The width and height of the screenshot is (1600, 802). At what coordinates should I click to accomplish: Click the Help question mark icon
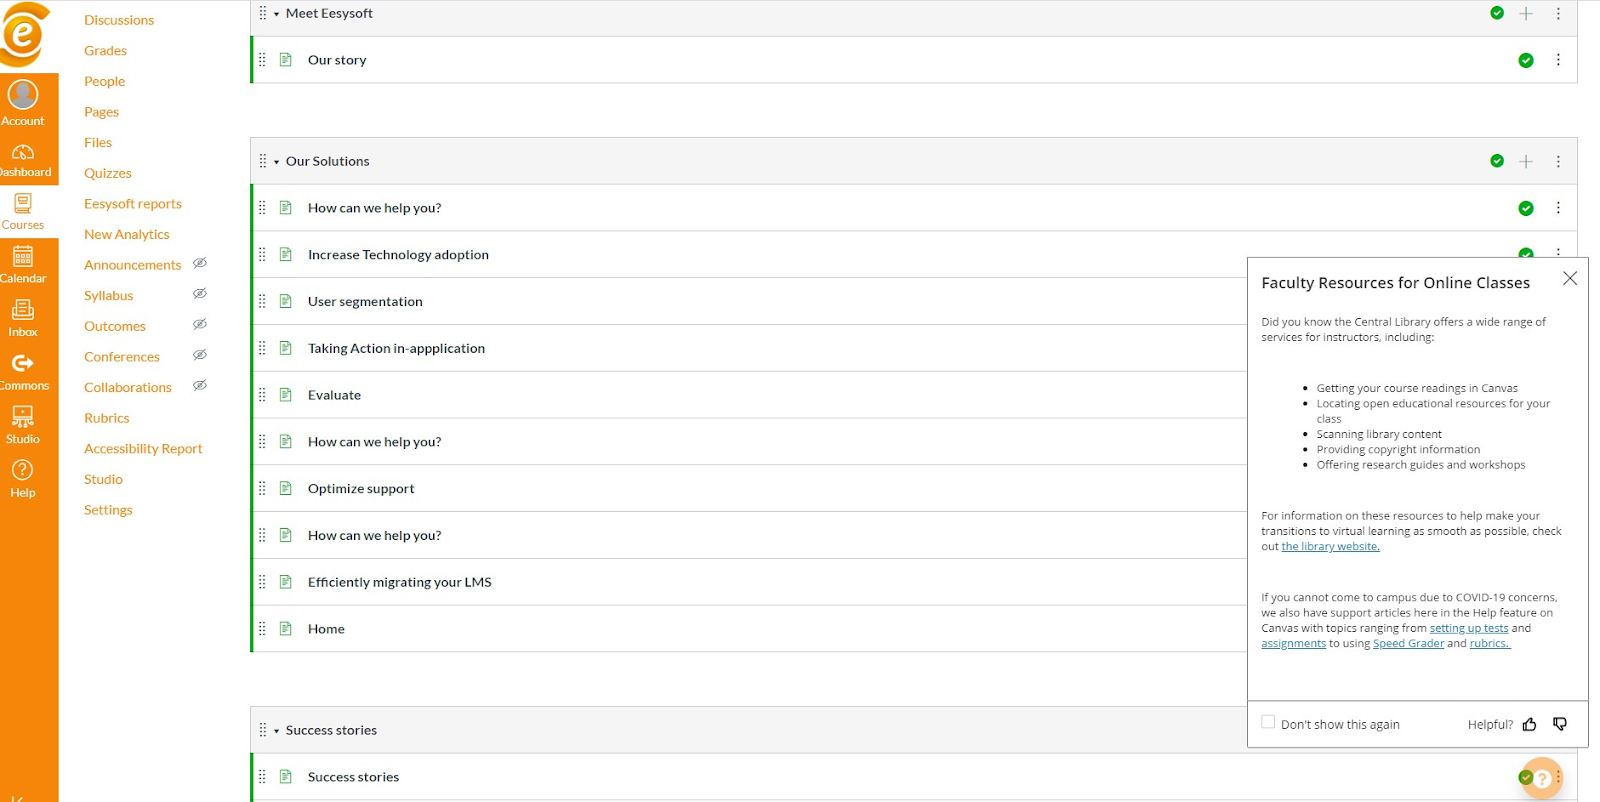pos(23,471)
